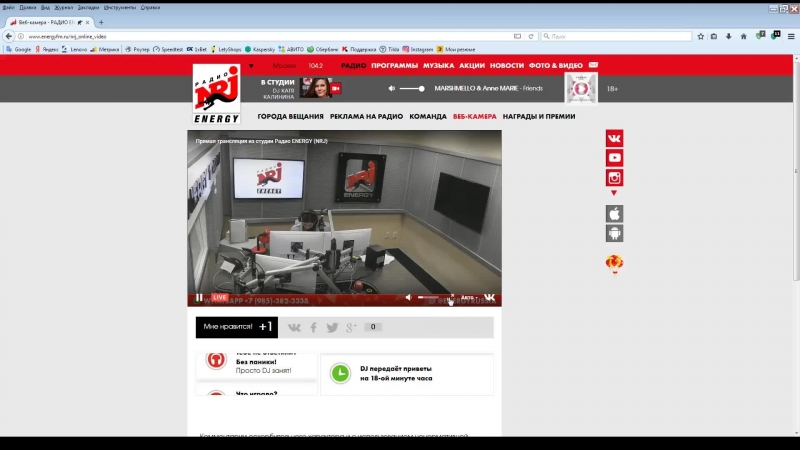Viewport: 800px width, 450px height.
Task: Open the Instagram icon in sidebar
Action: coord(614,178)
